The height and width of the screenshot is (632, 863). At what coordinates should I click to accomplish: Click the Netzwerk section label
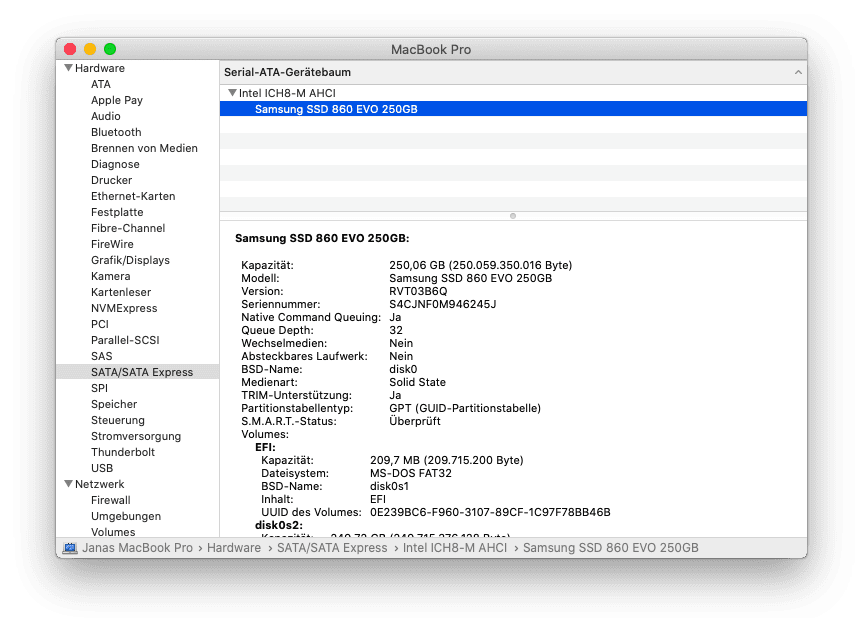[100, 484]
